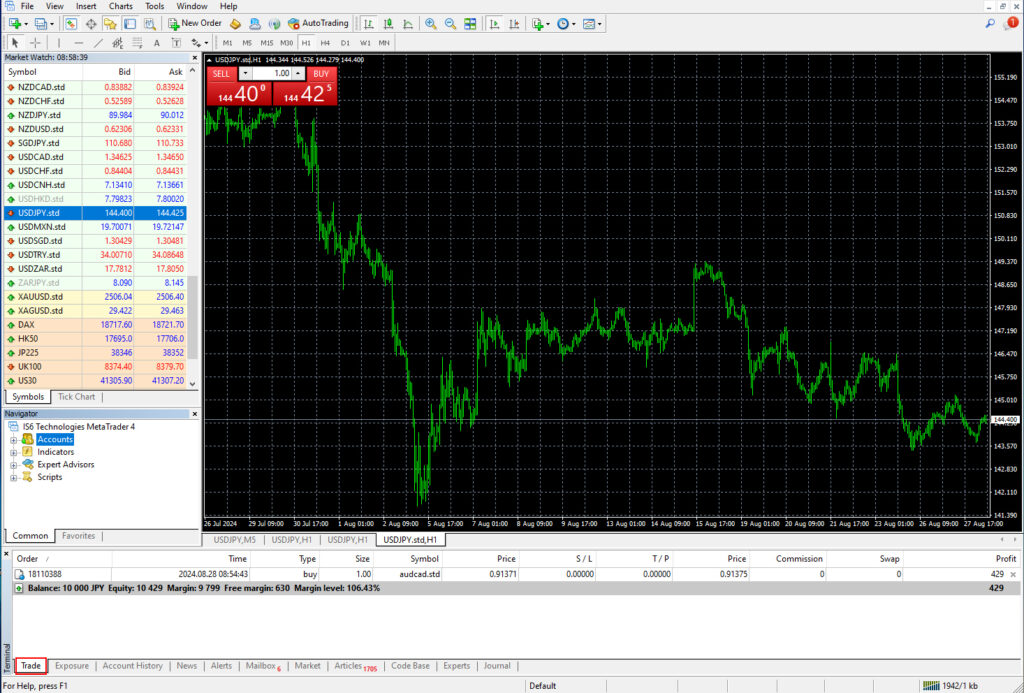Image resolution: width=1024 pixels, height=693 pixels.
Task: Click the signals broadcast icon beside AutoTrading
Action: pos(275,24)
